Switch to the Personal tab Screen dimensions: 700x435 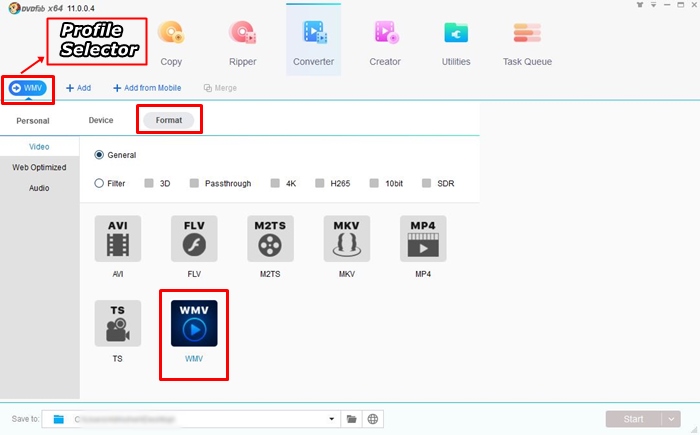coord(33,121)
